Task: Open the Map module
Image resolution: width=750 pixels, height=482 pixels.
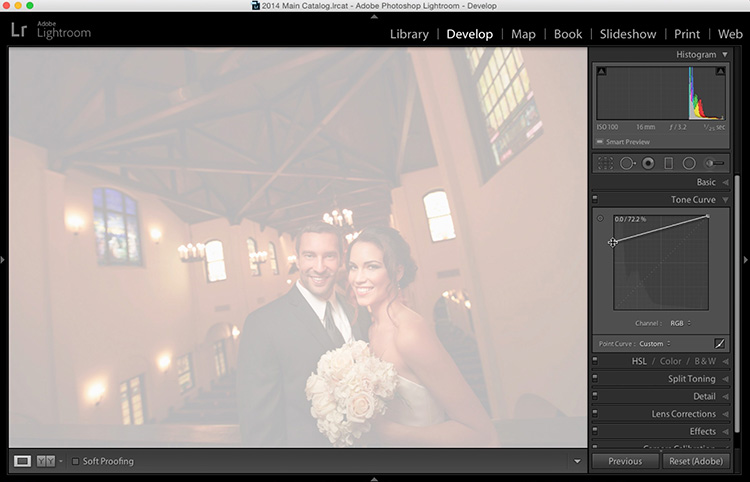Action: click(x=523, y=34)
